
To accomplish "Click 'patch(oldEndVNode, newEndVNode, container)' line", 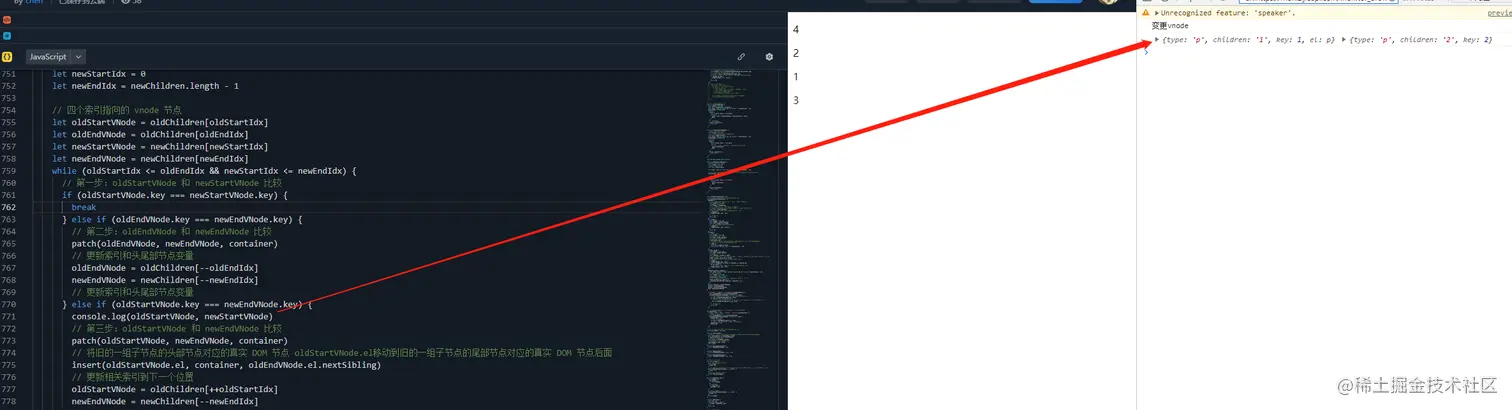I will coord(174,243).
